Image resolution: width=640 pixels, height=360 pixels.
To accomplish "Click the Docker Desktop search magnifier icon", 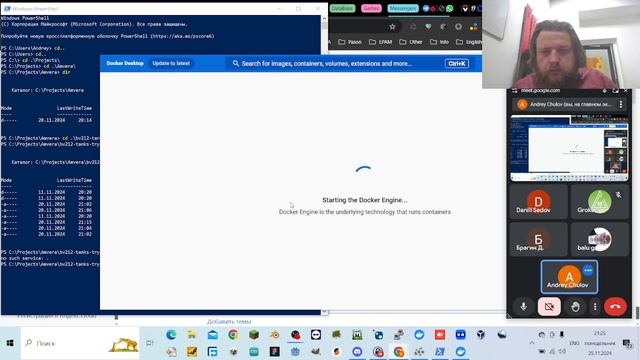I will (236, 63).
